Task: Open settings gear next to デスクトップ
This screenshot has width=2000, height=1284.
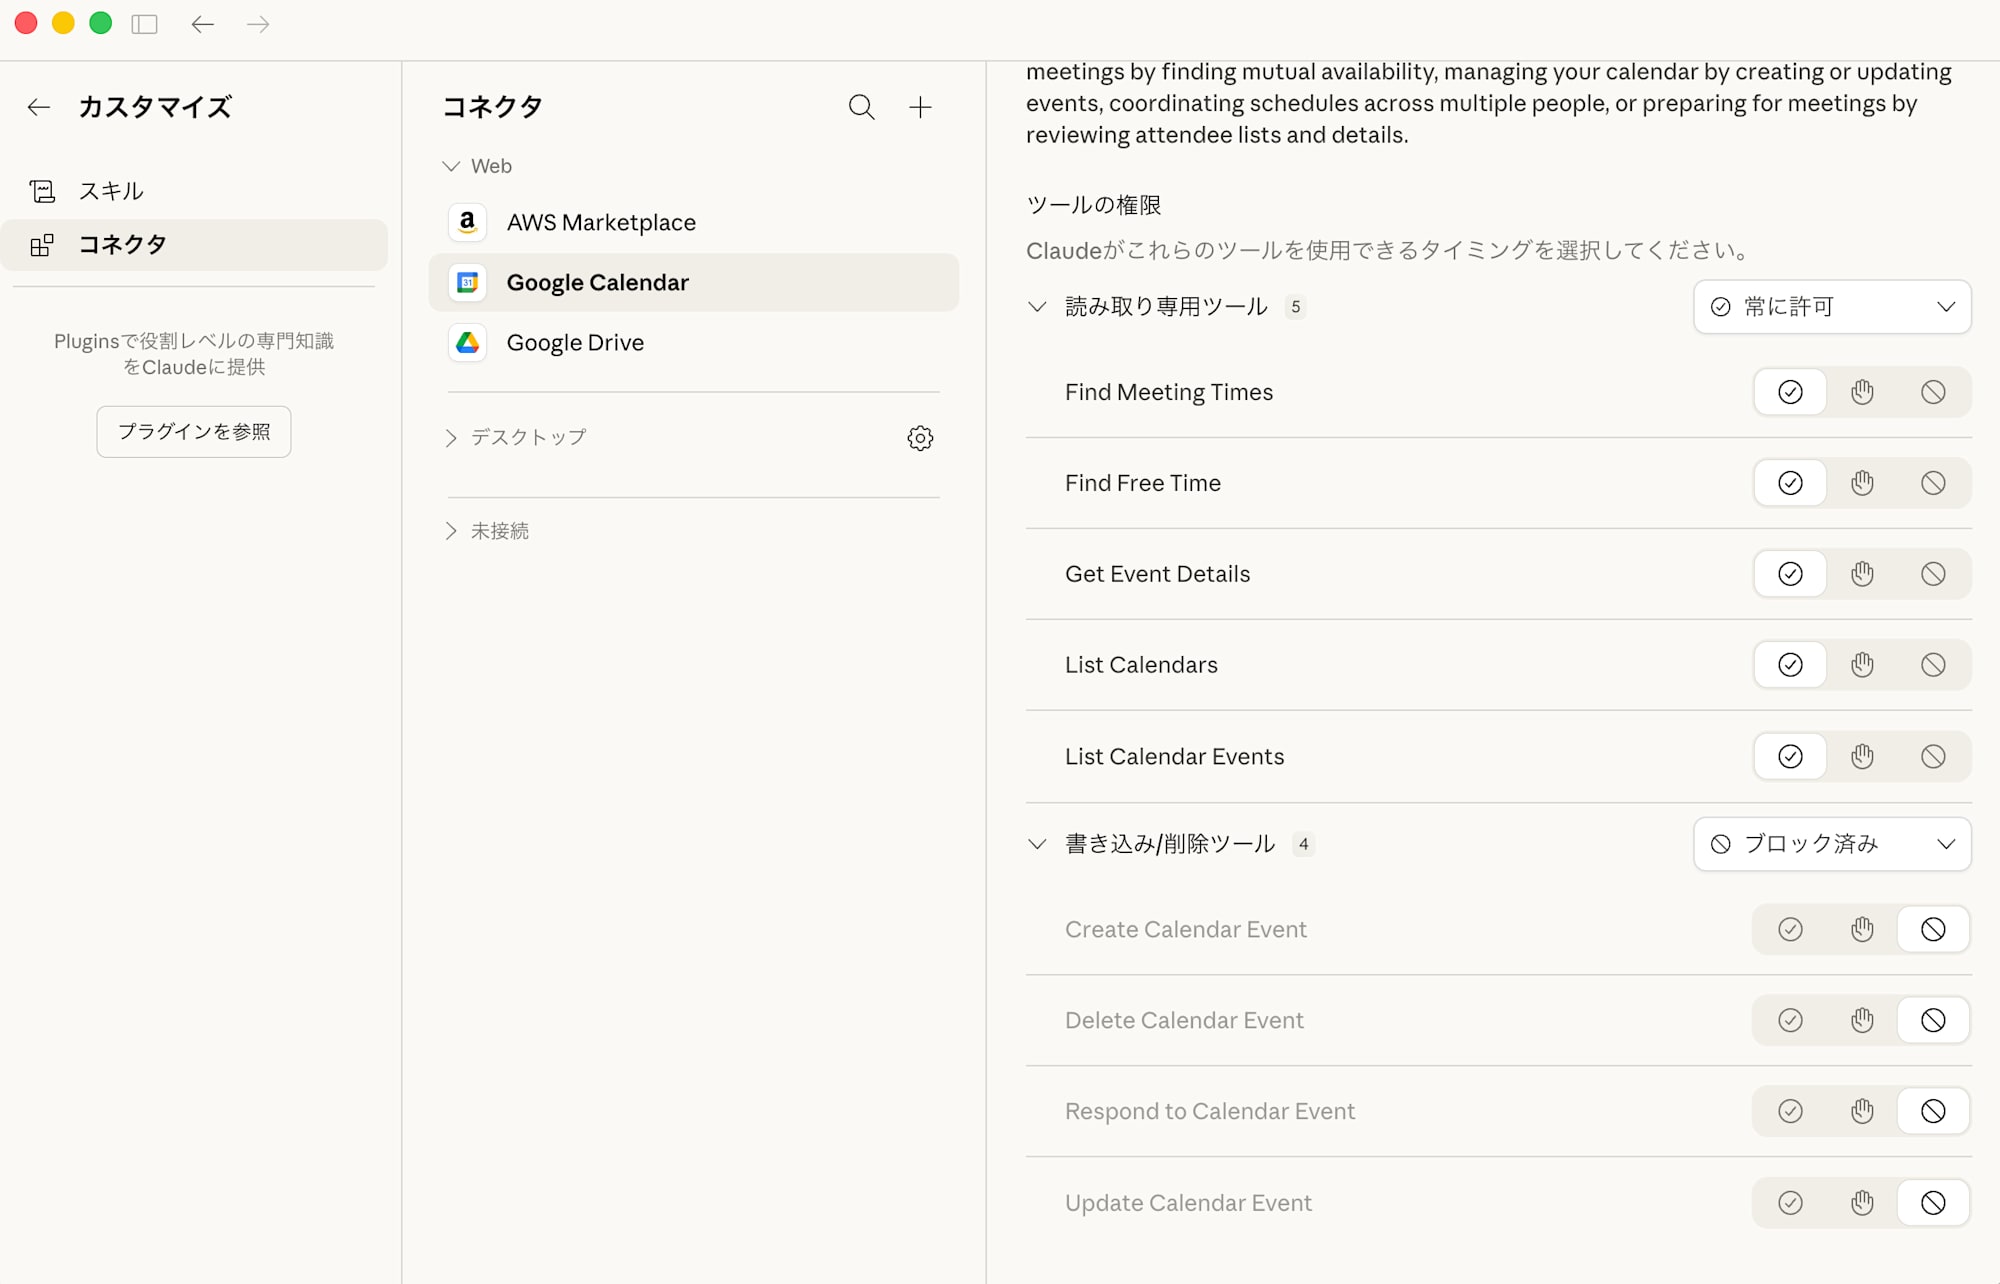Action: [x=919, y=438]
